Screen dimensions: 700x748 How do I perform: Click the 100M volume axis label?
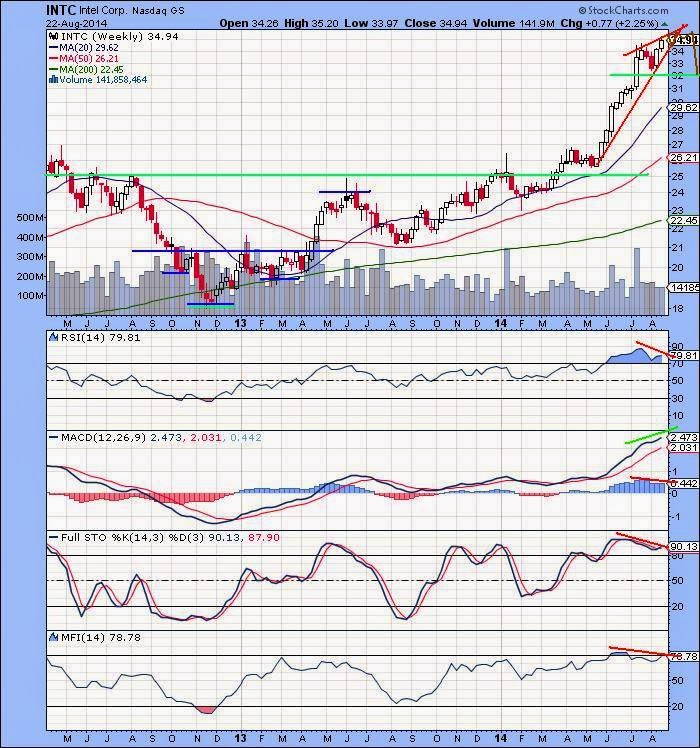31,295
